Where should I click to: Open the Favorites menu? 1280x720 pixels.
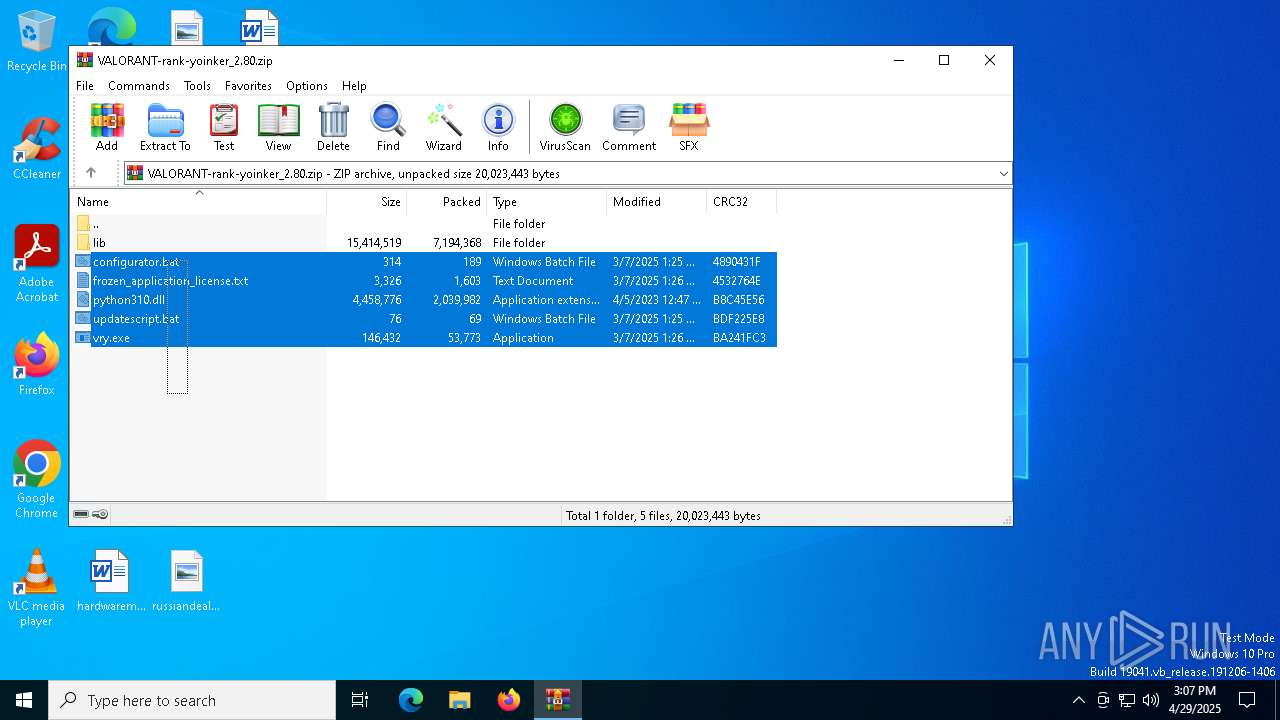coord(248,86)
